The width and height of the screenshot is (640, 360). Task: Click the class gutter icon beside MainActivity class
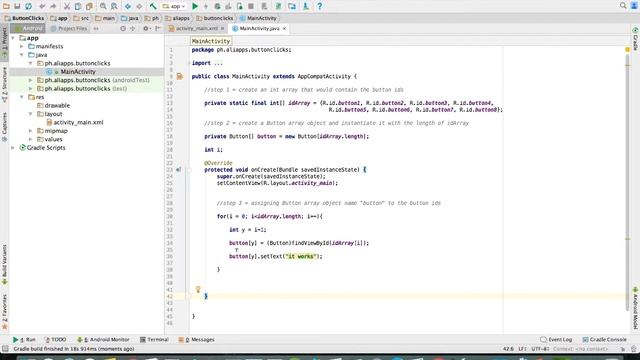pyautogui.click(x=180, y=76)
